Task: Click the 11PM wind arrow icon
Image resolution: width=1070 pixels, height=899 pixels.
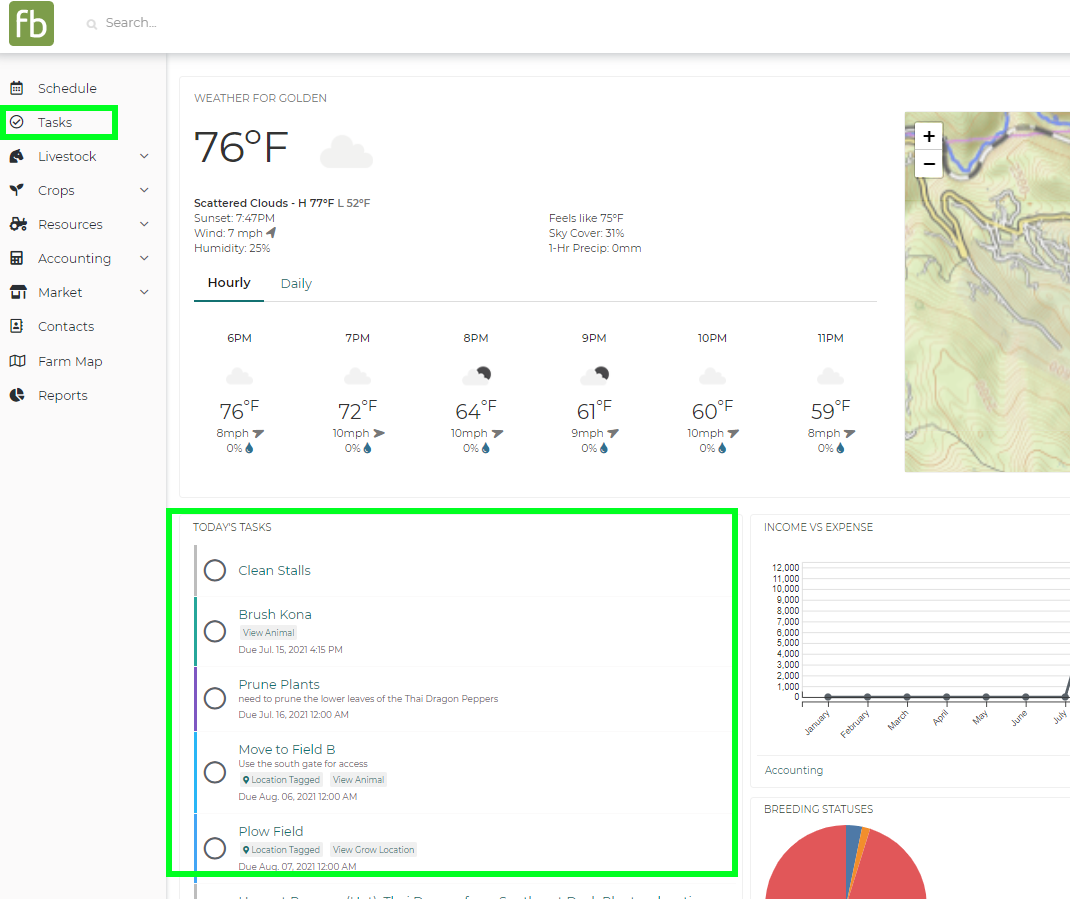Action: coord(850,433)
